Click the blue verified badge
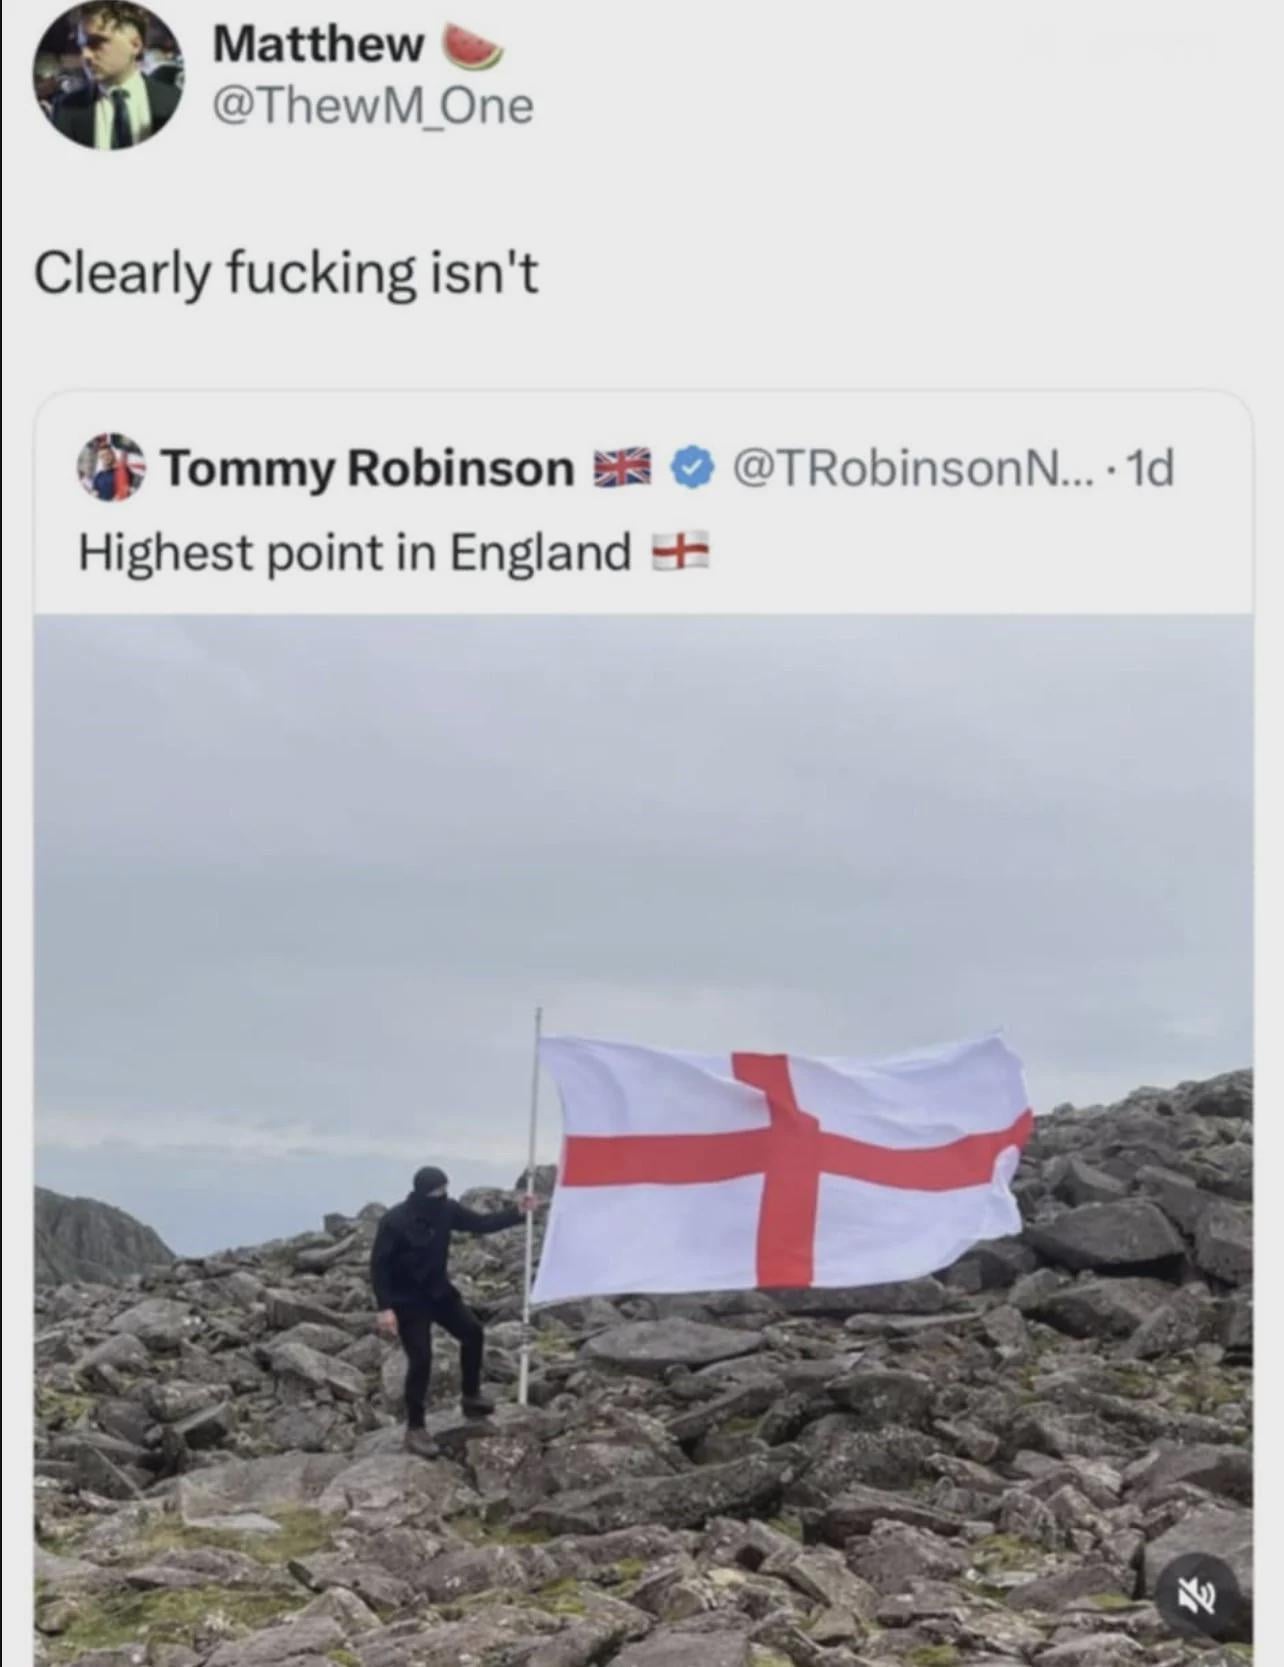Viewport: 1284px width, 1667px height. 691,467
